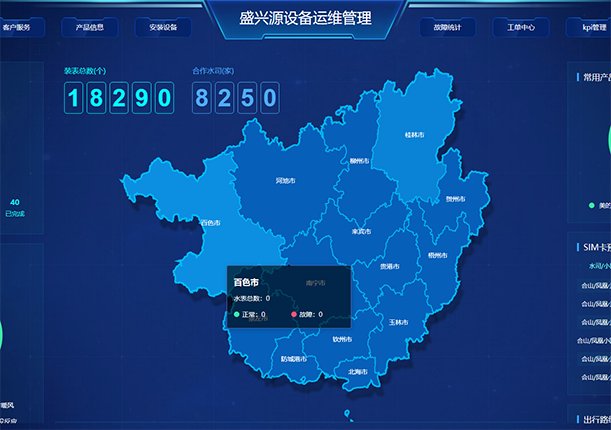Select 河池市 on the map
The height and width of the screenshot is (430, 611).
click(x=285, y=181)
